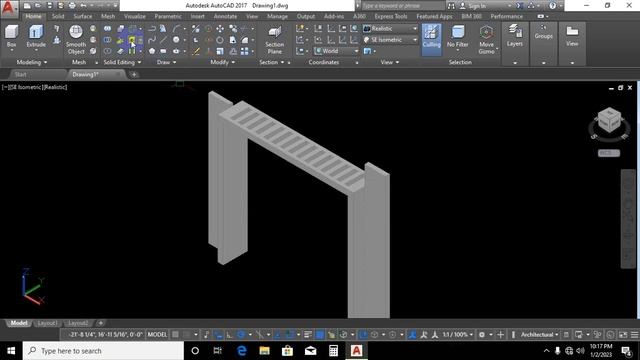Select the Extrude tool
This screenshot has width=640, height=360.
click(36, 37)
